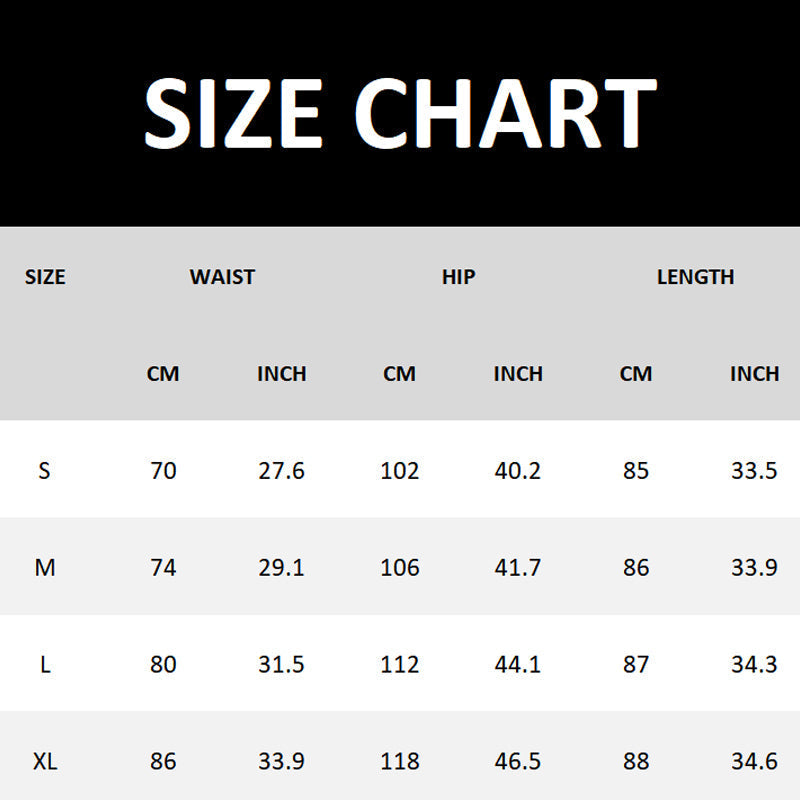Click hip value 106 for size M
The height and width of the screenshot is (800, 800).
(x=399, y=567)
